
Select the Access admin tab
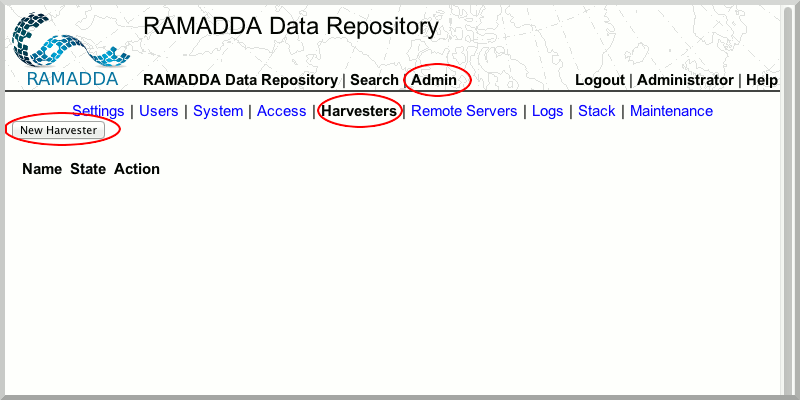(281, 111)
